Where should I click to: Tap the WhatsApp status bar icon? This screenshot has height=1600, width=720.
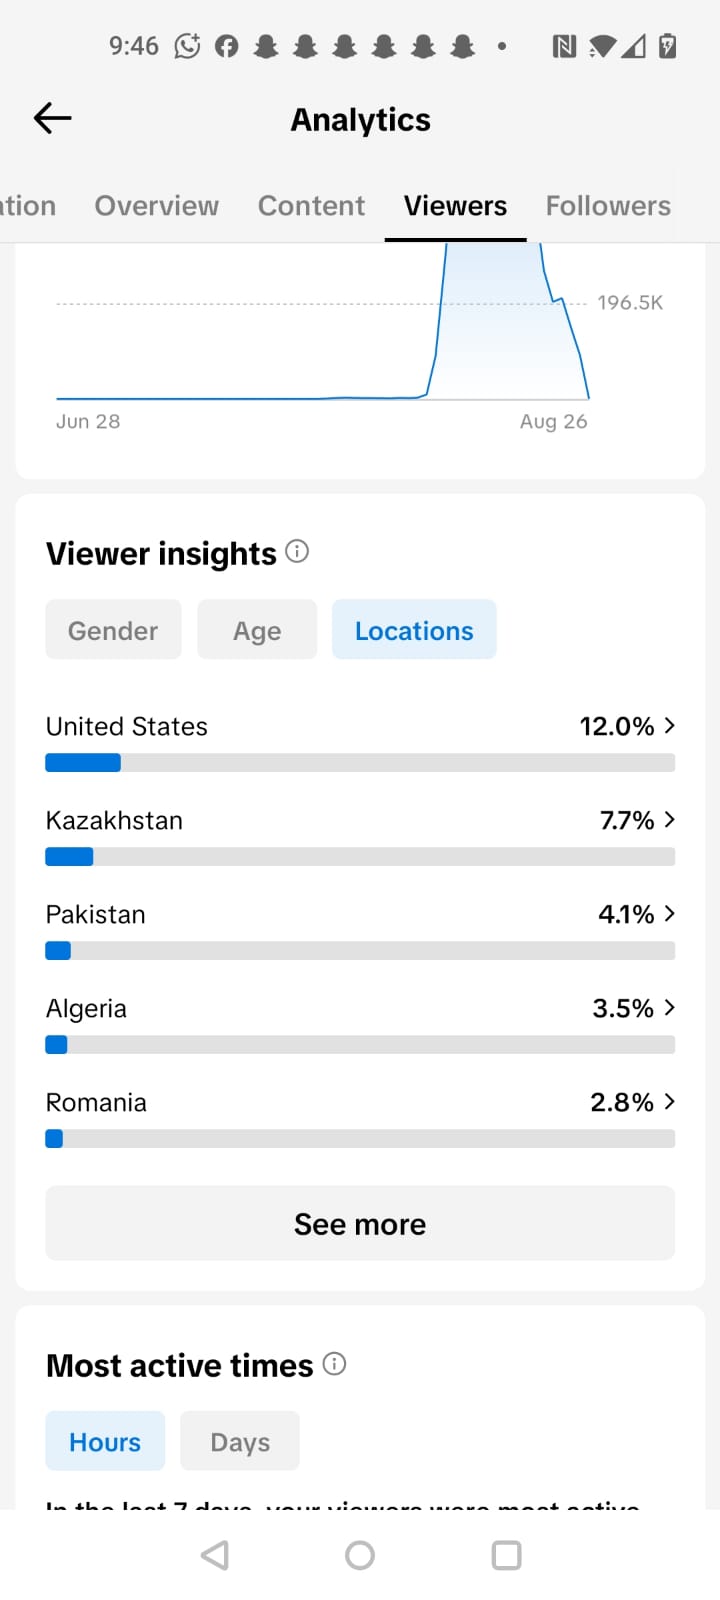pos(187,46)
